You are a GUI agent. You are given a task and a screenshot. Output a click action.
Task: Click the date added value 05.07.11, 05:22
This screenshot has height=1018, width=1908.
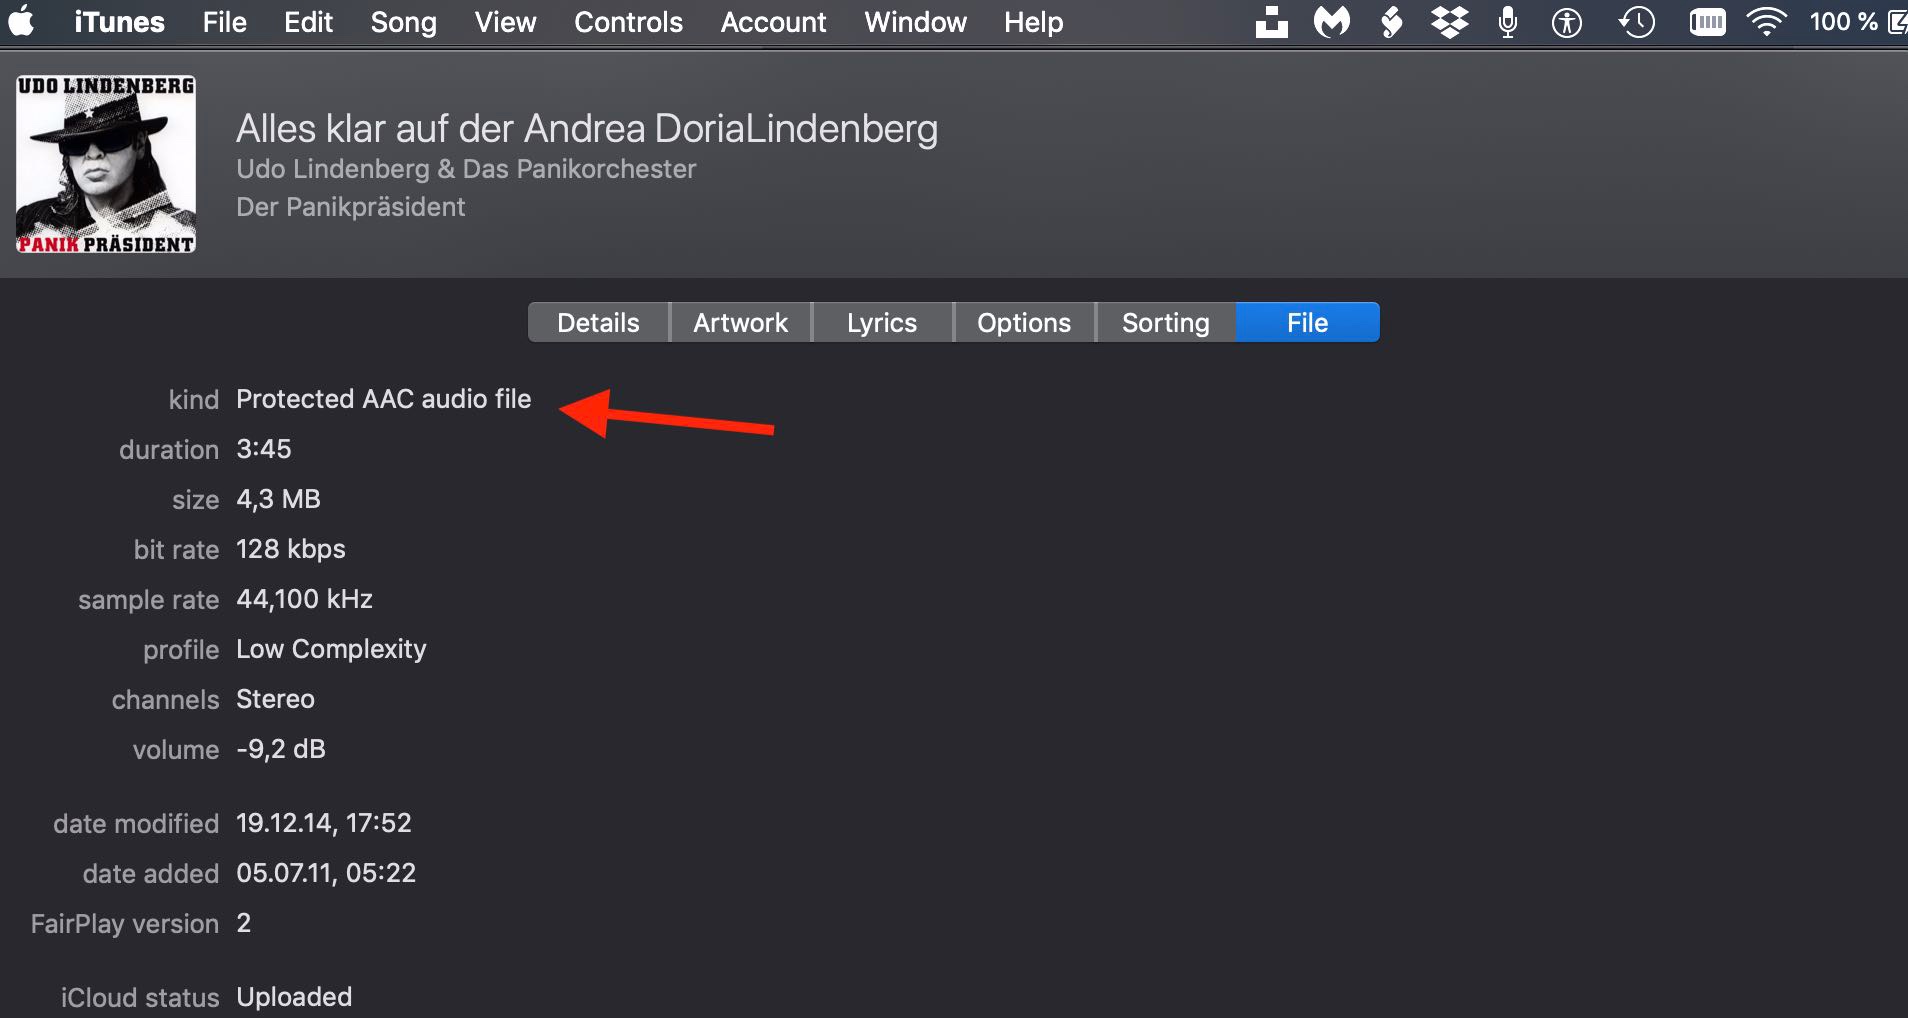(x=326, y=873)
